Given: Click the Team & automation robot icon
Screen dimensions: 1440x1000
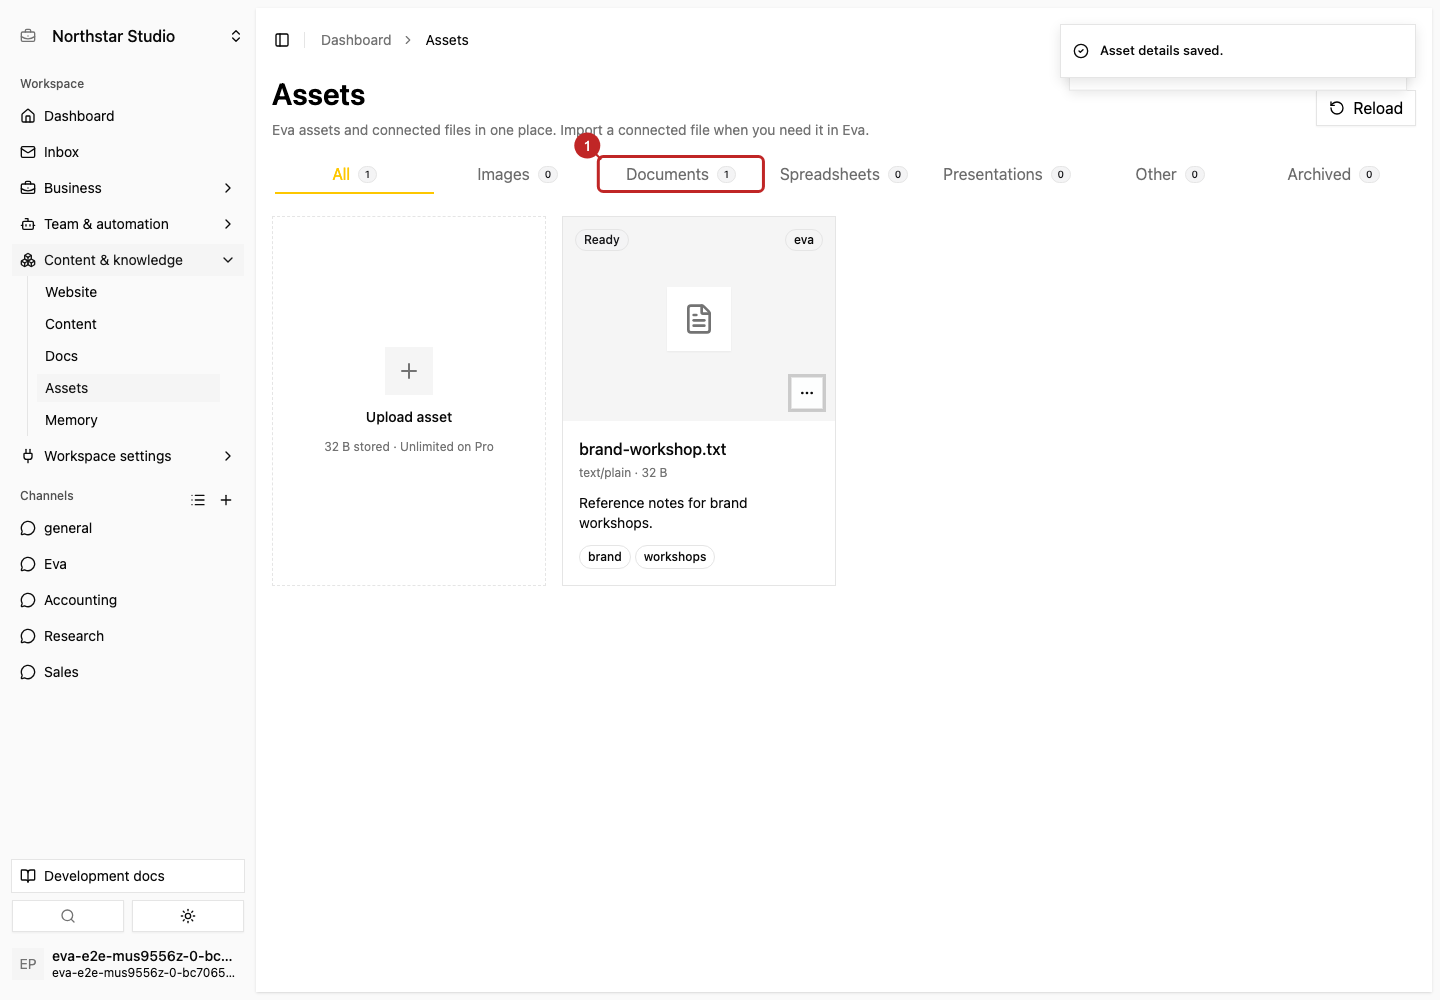Looking at the screenshot, I should (28, 224).
